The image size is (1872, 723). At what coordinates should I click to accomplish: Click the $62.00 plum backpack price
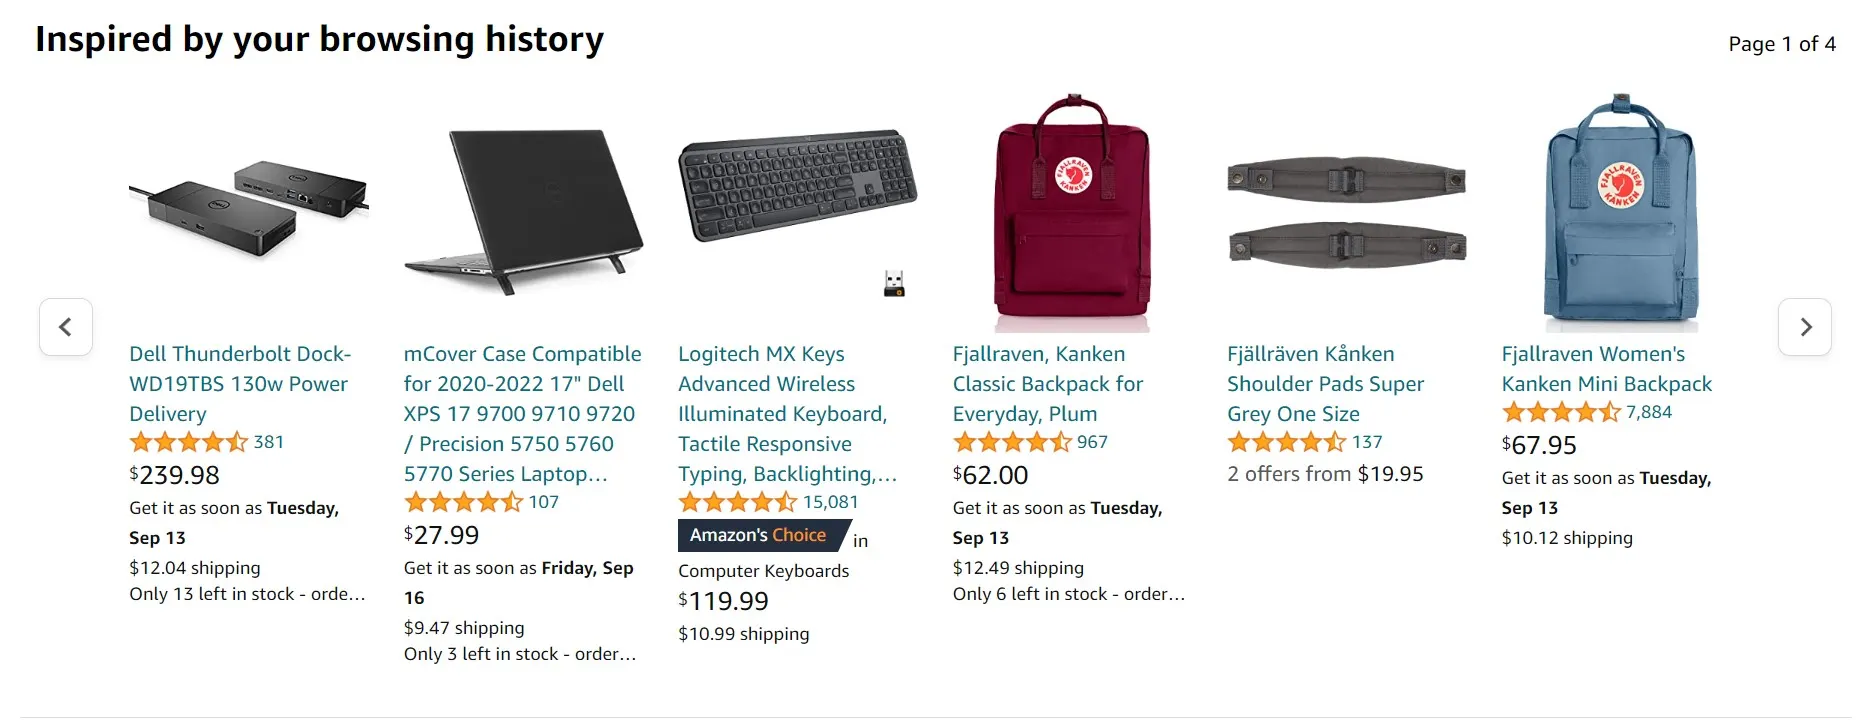click(991, 475)
